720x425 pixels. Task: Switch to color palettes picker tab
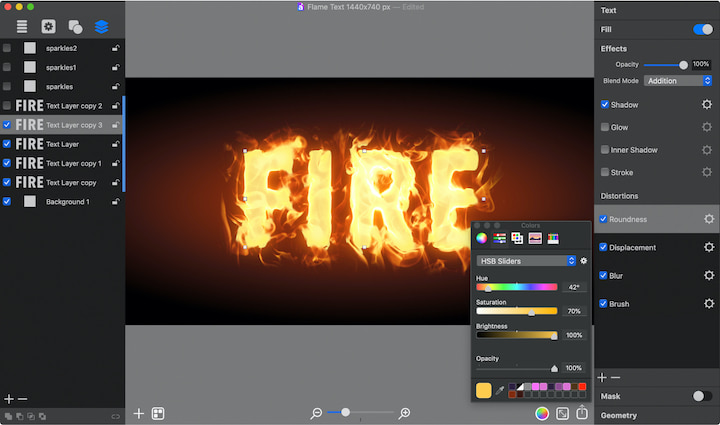pyautogui.click(x=517, y=238)
